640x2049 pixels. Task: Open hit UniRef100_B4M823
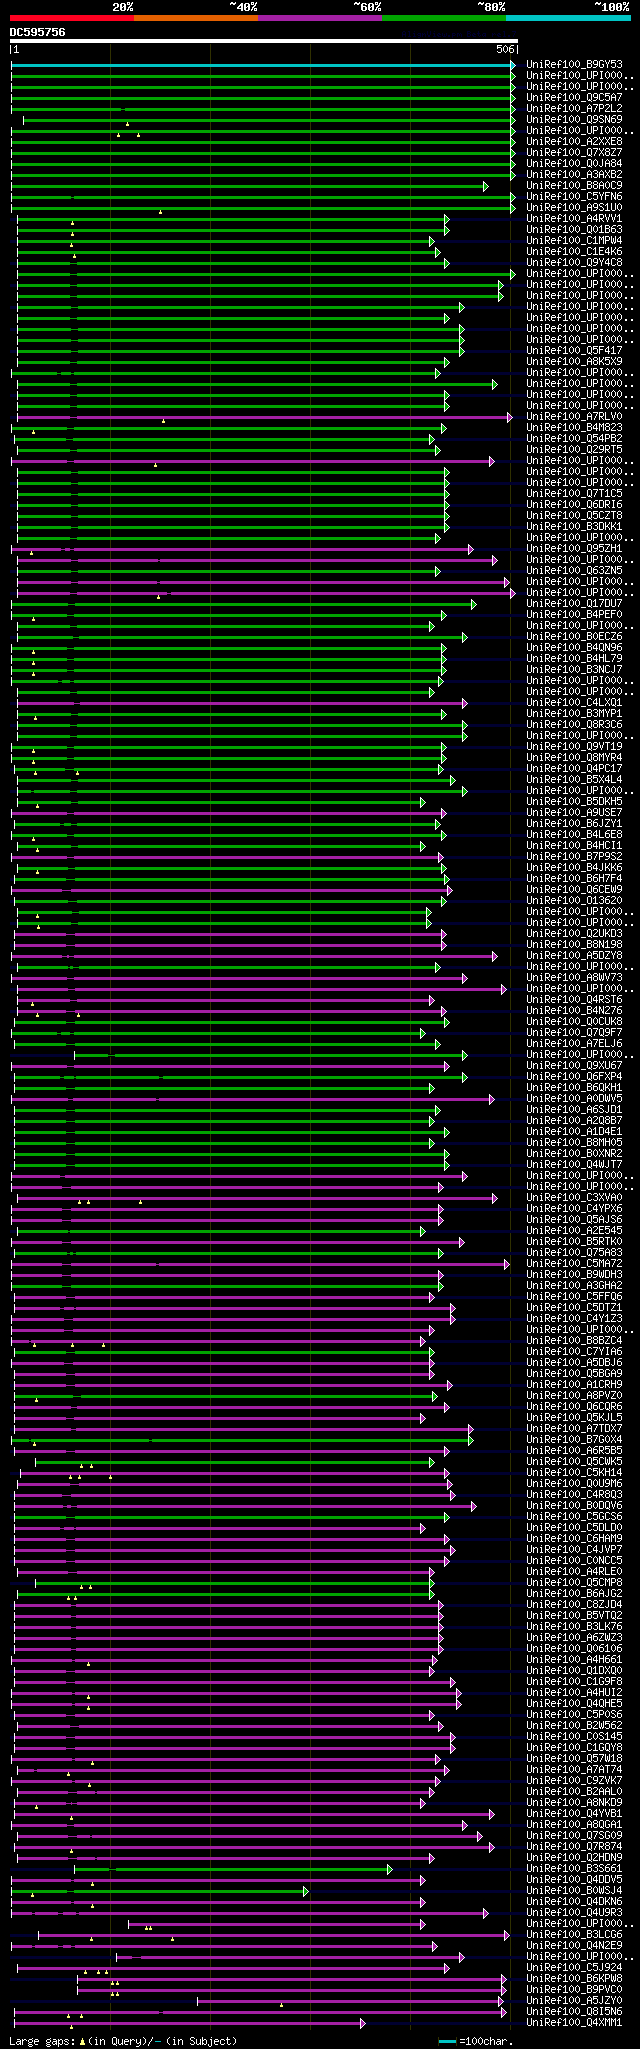click(x=574, y=428)
